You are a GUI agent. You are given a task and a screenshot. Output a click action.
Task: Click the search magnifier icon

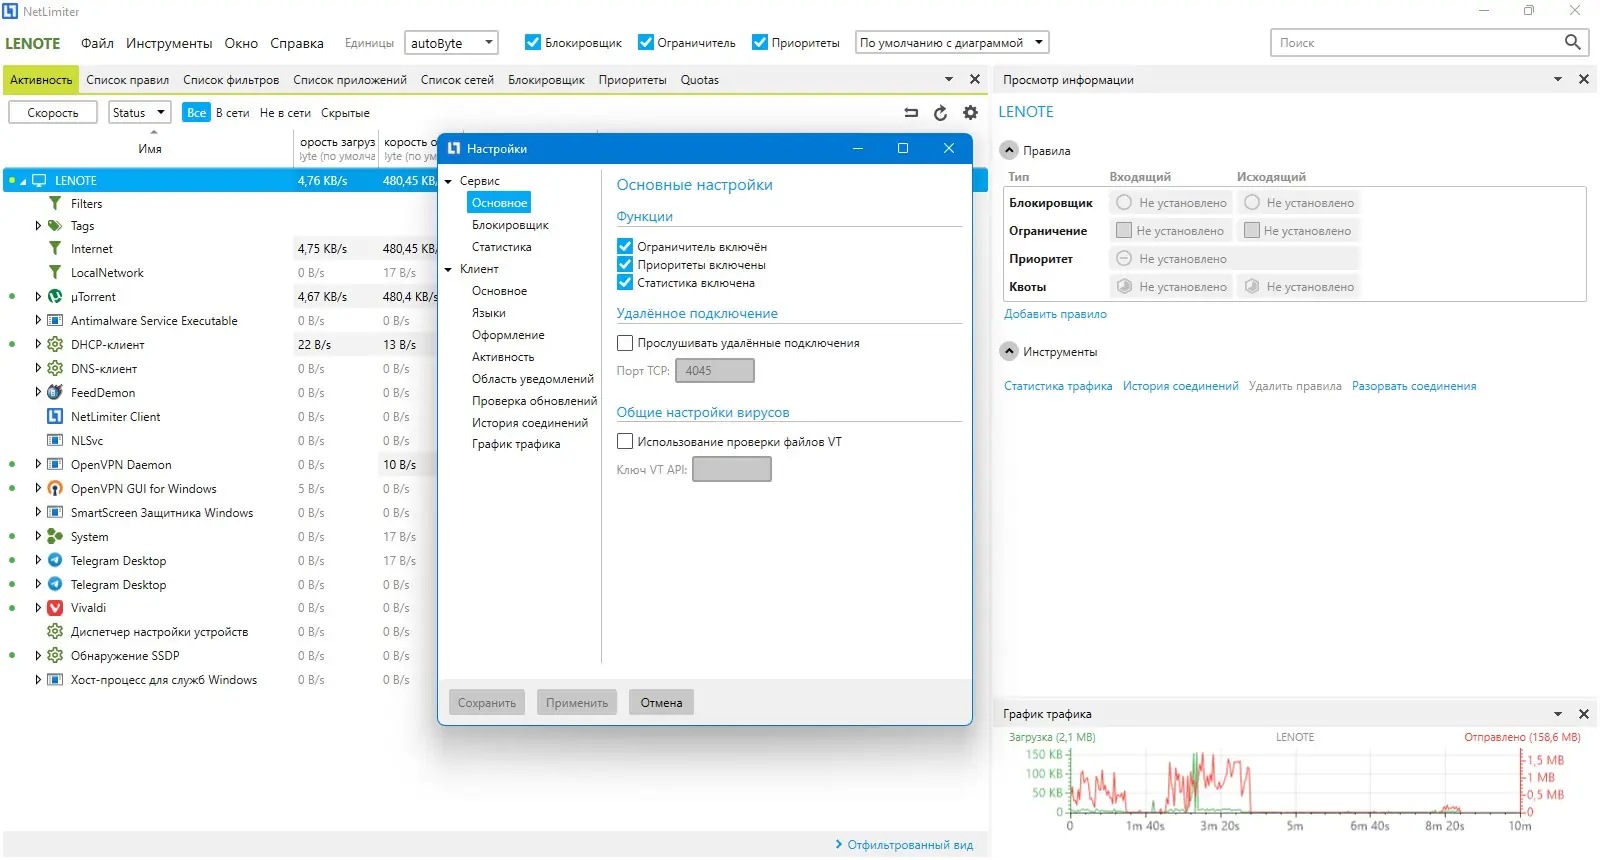(x=1572, y=42)
